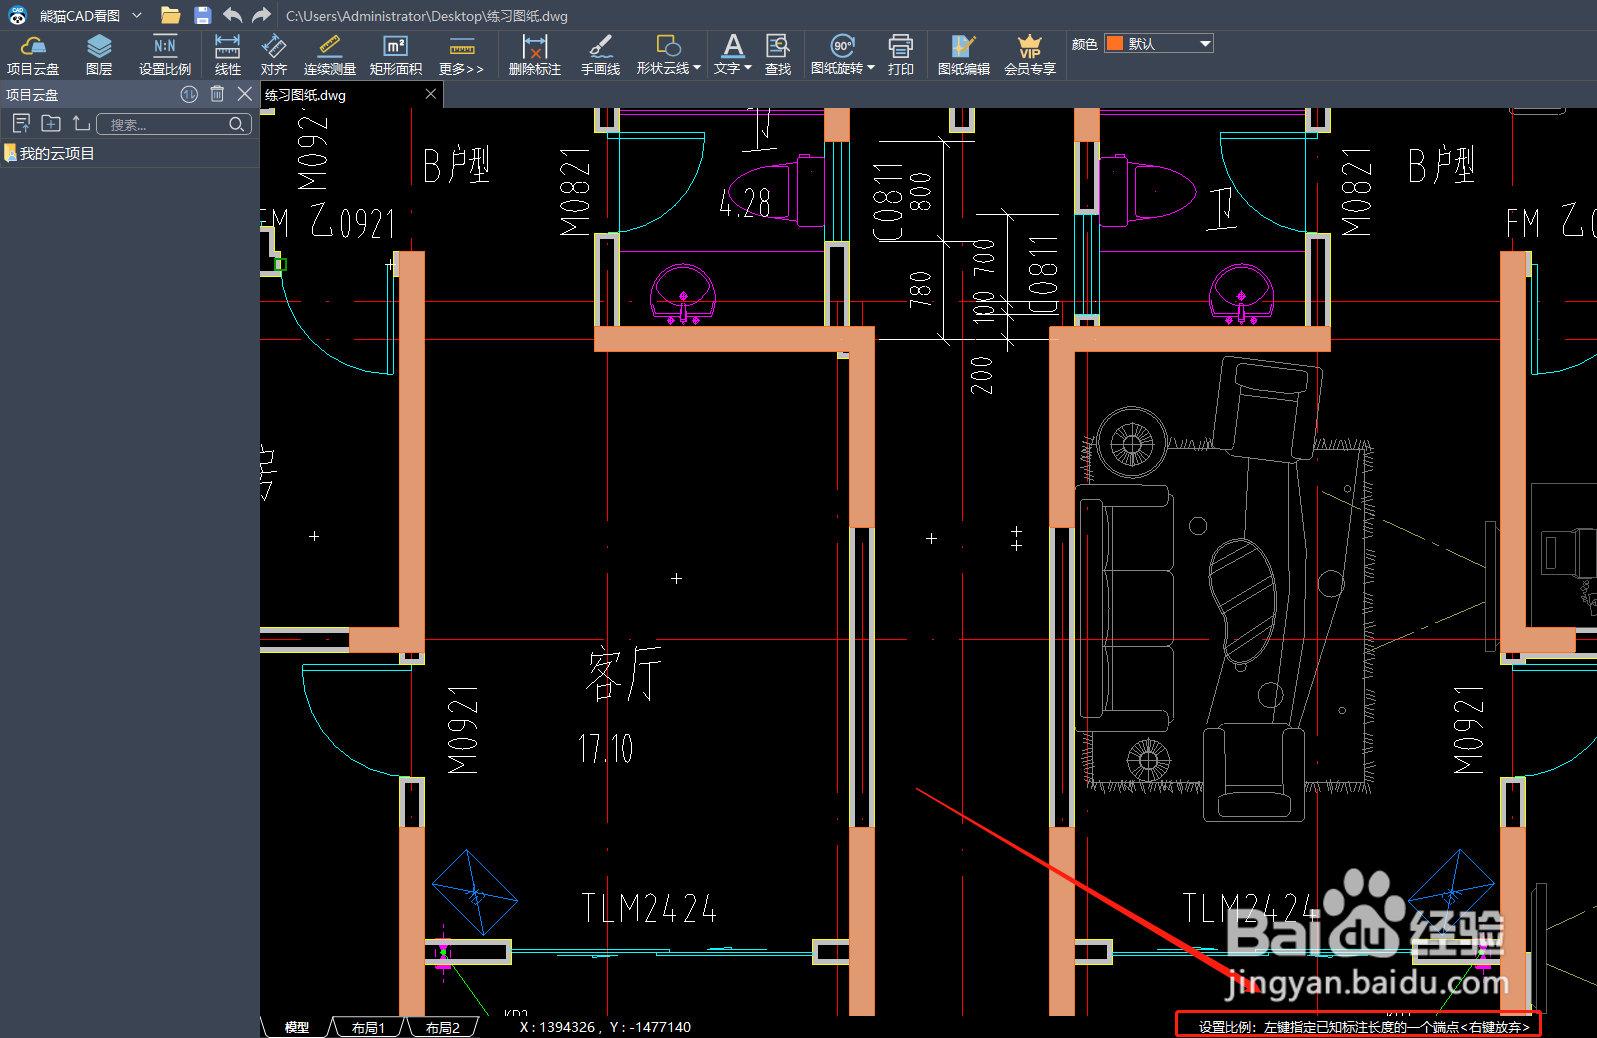Click the open file folder icon
This screenshot has height=1038, width=1597.
point(171,15)
